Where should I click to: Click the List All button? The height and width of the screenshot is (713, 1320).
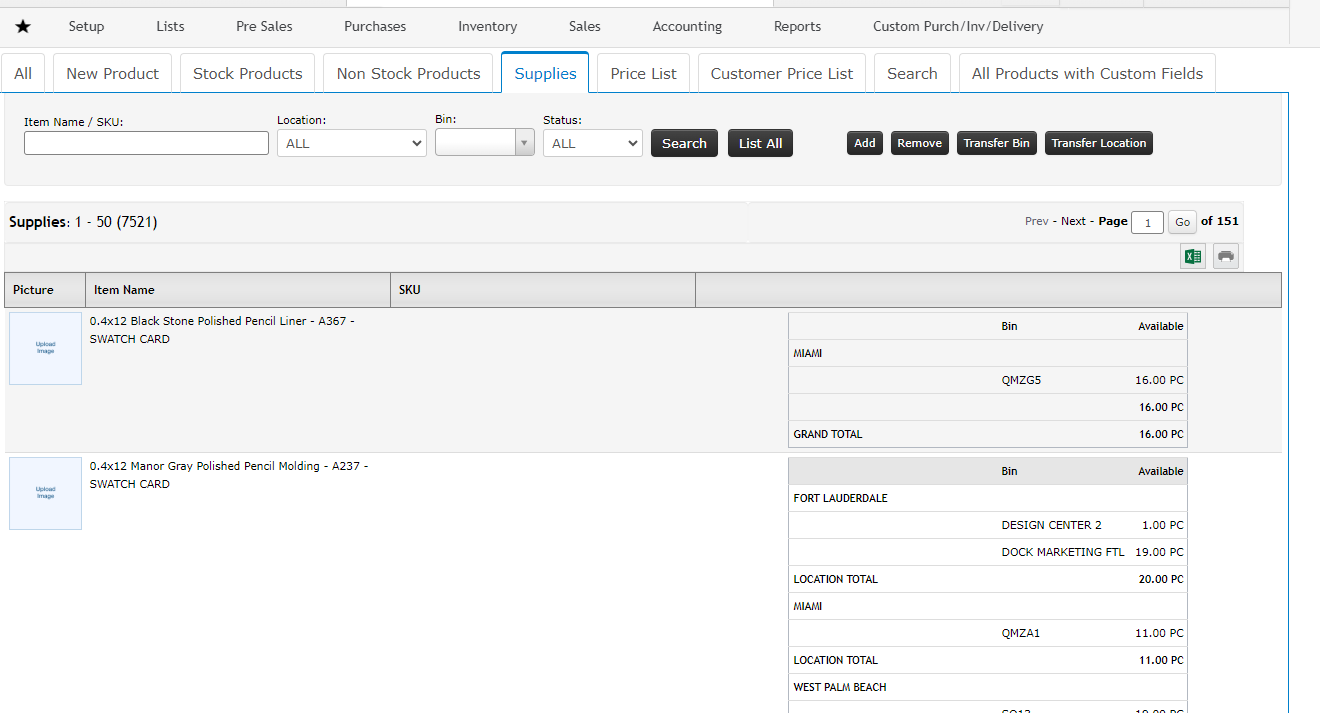[760, 143]
